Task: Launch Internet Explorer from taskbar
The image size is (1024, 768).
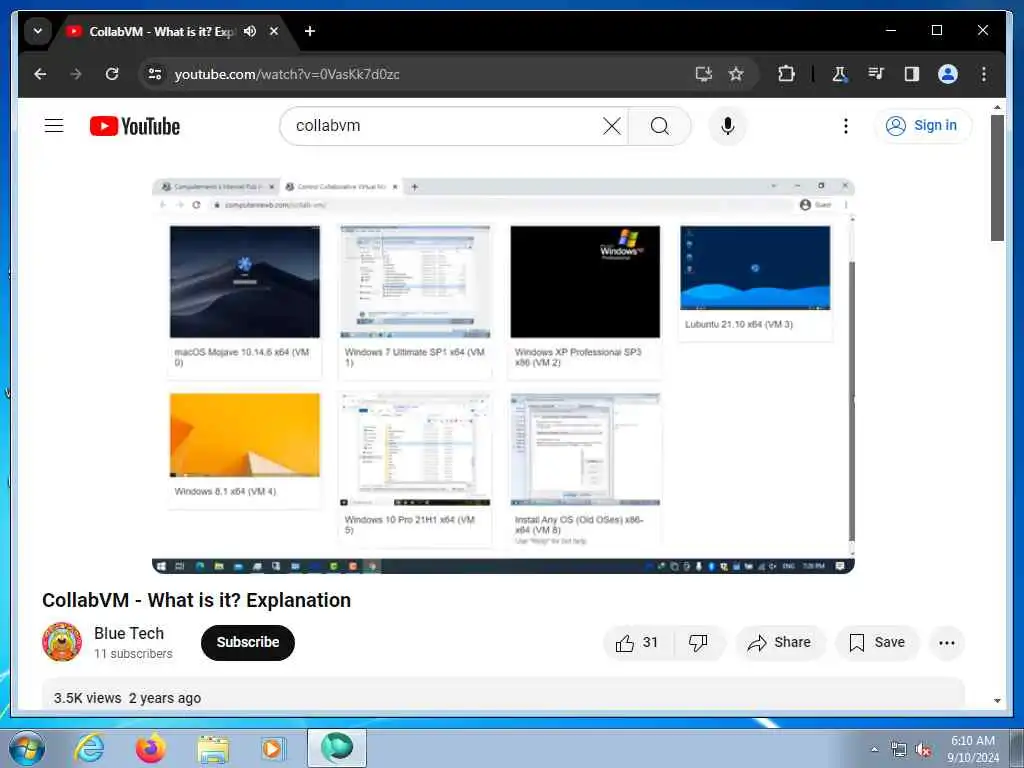Action: click(89, 748)
